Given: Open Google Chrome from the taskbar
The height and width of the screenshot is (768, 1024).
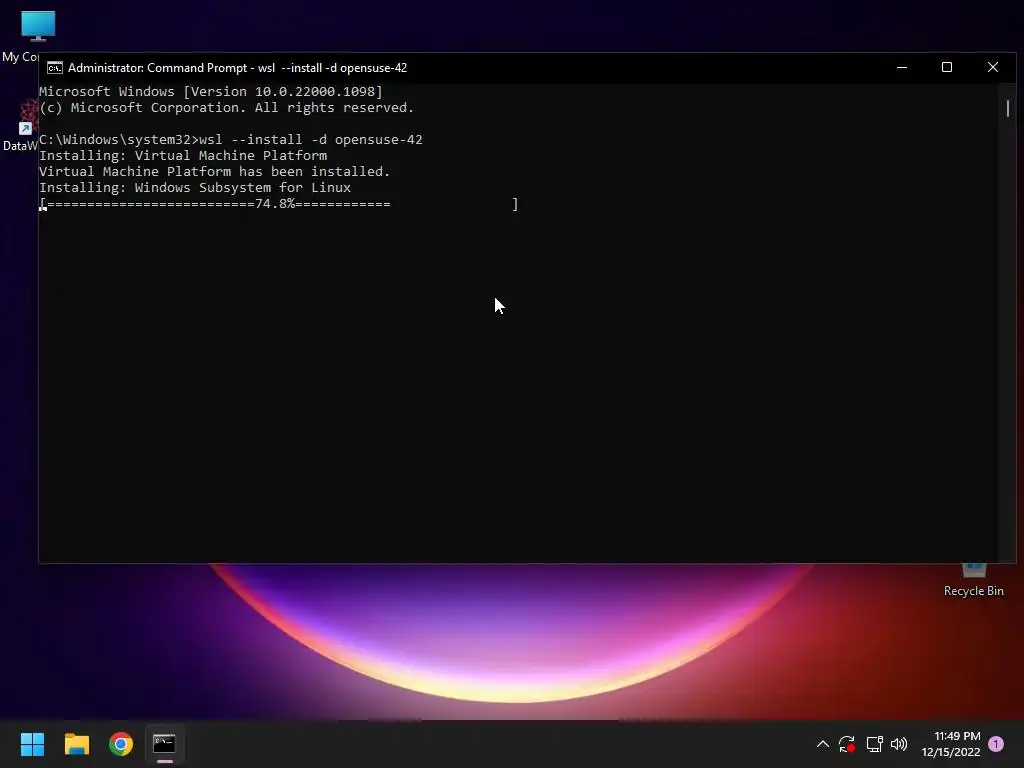Looking at the screenshot, I should tap(121, 744).
